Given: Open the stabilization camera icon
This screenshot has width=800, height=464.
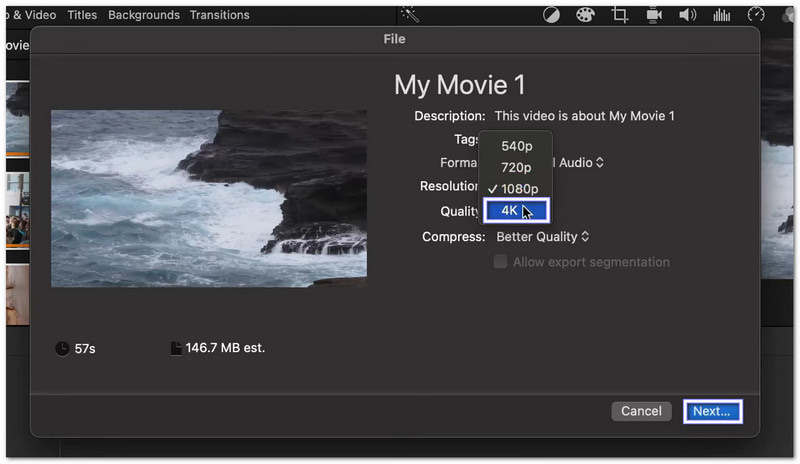Looking at the screenshot, I should tap(654, 15).
